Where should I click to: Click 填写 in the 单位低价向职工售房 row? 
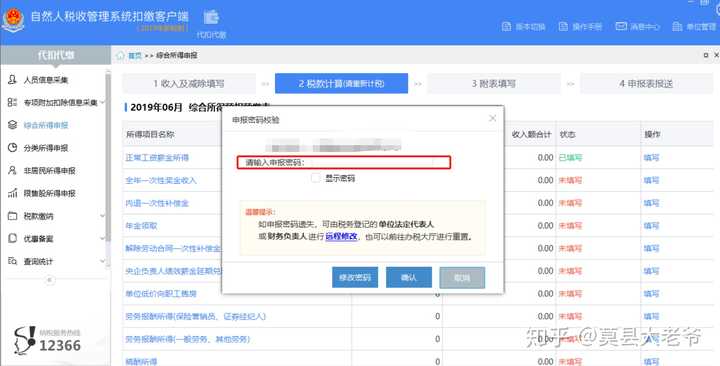(x=651, y=293)
